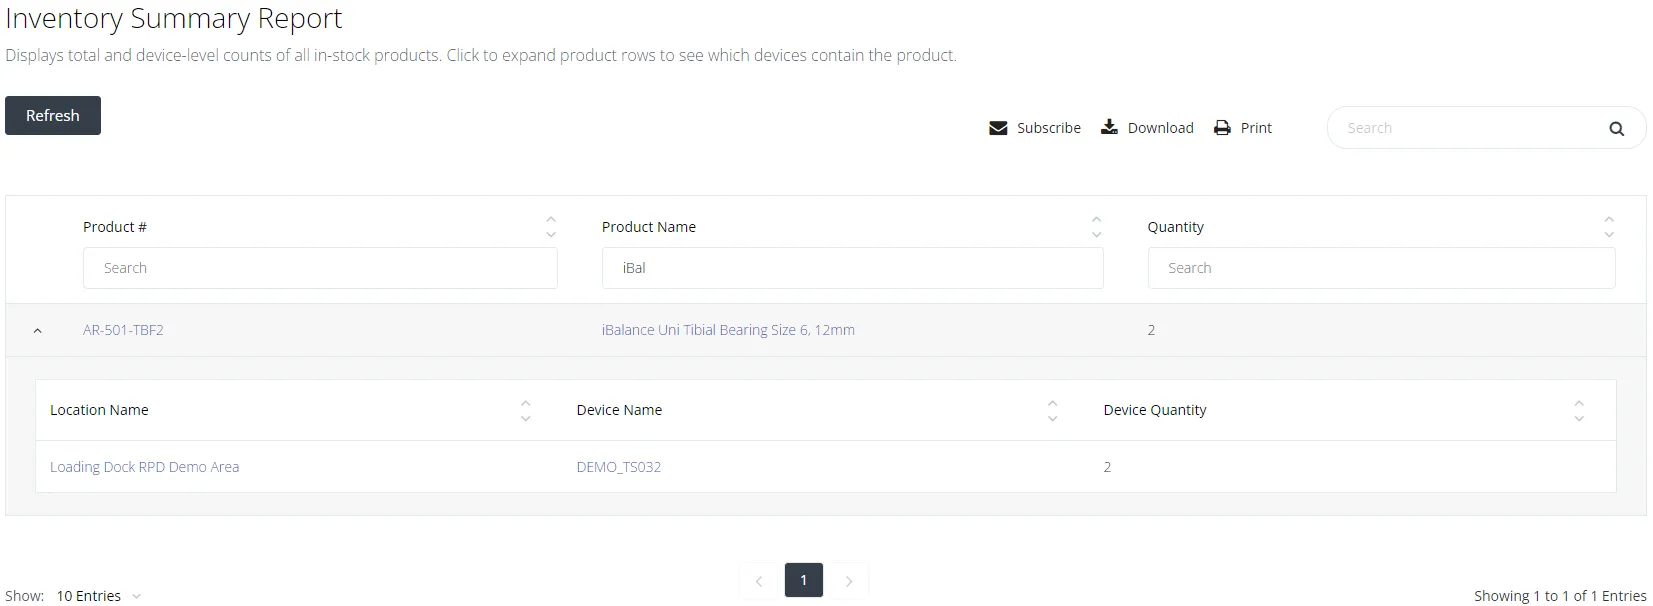Focus the Product # search field
Image resolution: width=1653 pixels, height=606 pixels.
click(x=320, y=268)
